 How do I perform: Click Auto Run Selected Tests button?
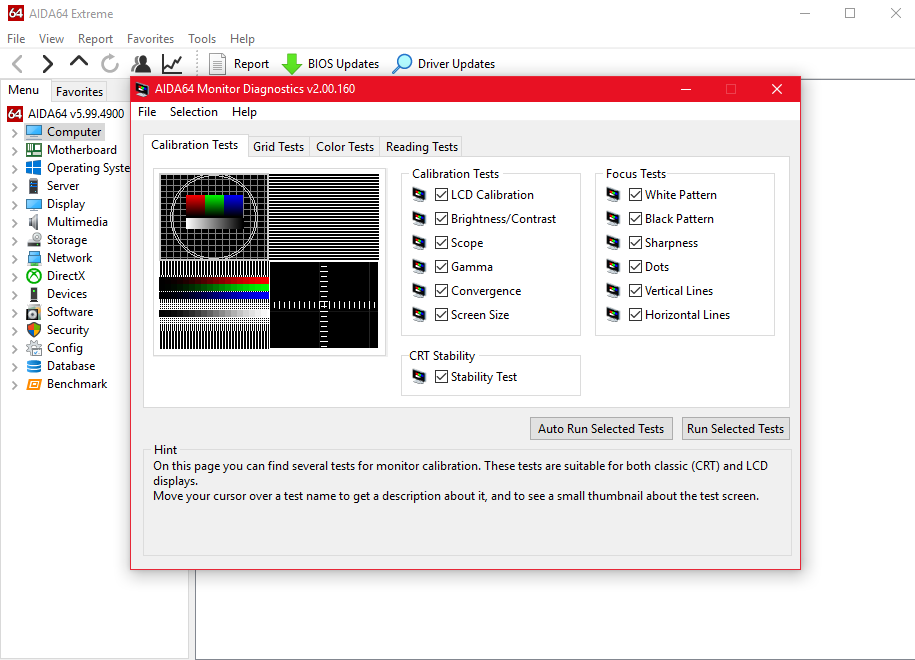coord(601,429)
